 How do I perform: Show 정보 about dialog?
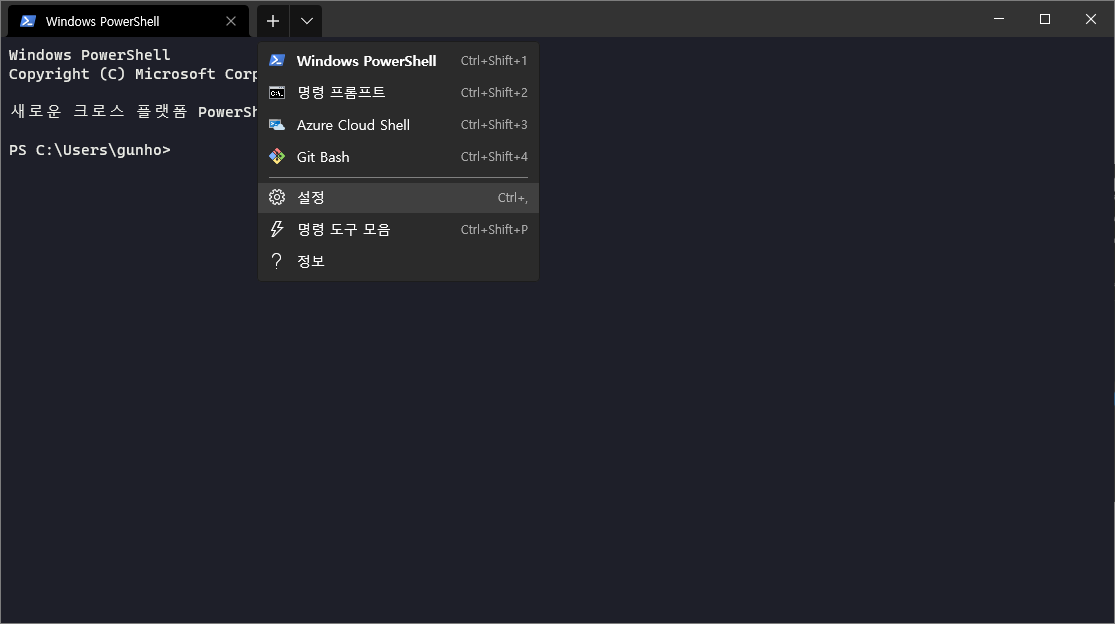398,261
